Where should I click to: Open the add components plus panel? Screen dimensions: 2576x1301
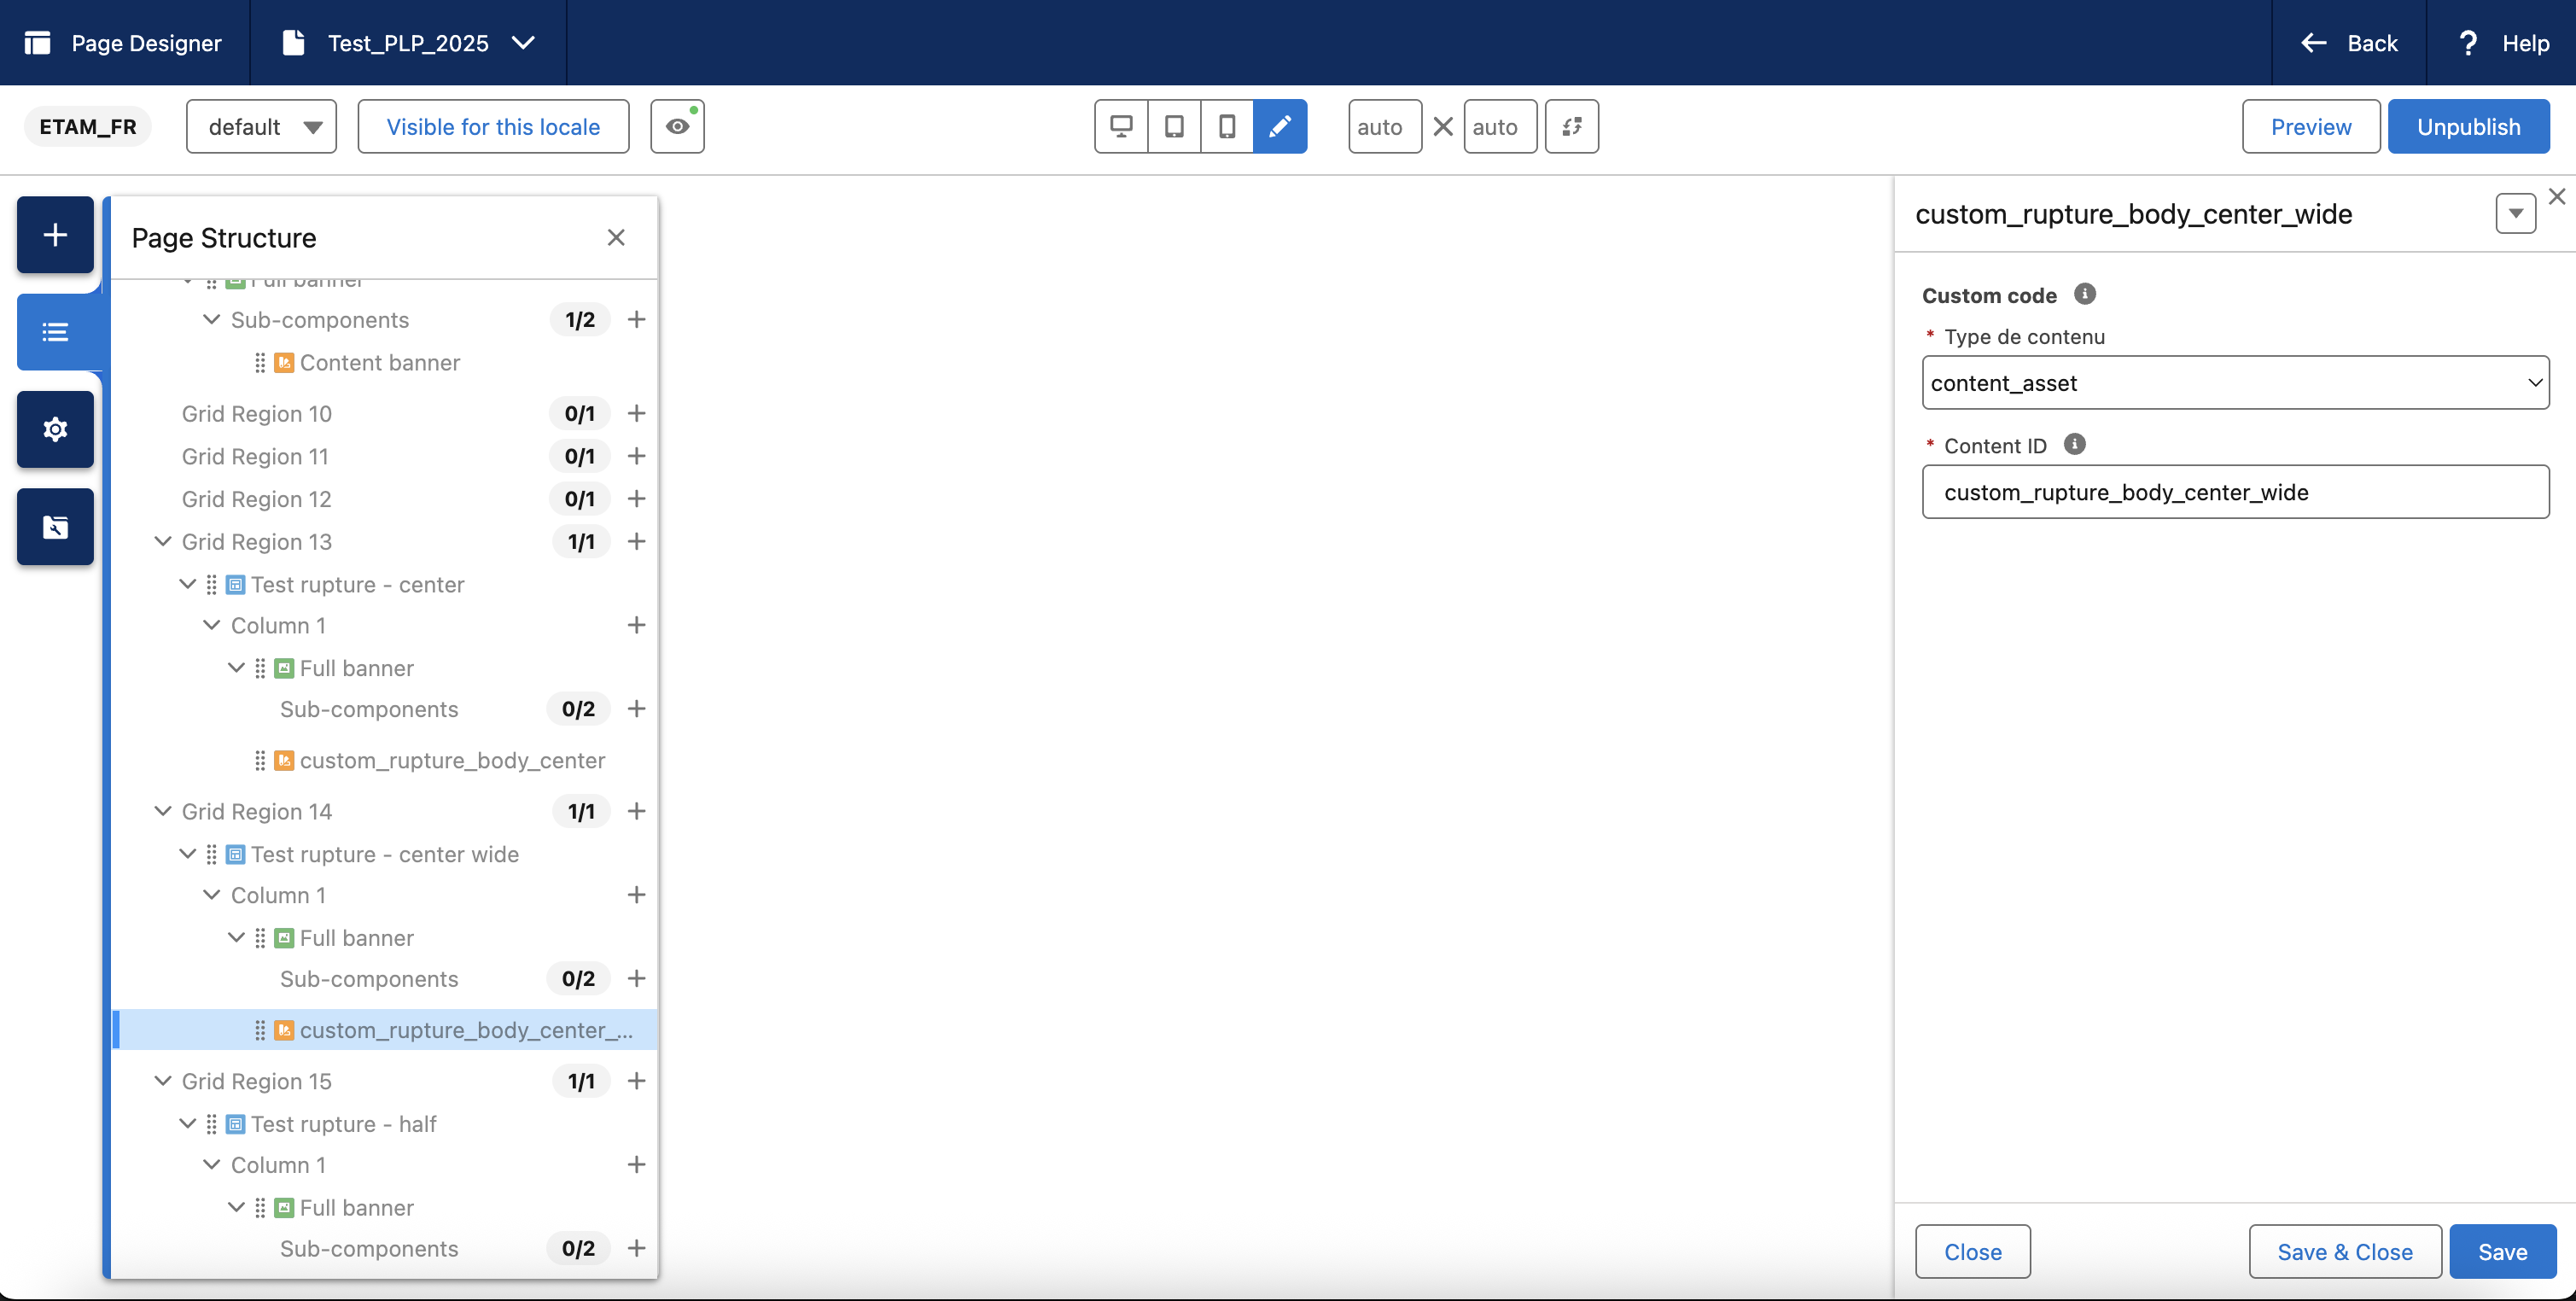[x=55, y=235]
